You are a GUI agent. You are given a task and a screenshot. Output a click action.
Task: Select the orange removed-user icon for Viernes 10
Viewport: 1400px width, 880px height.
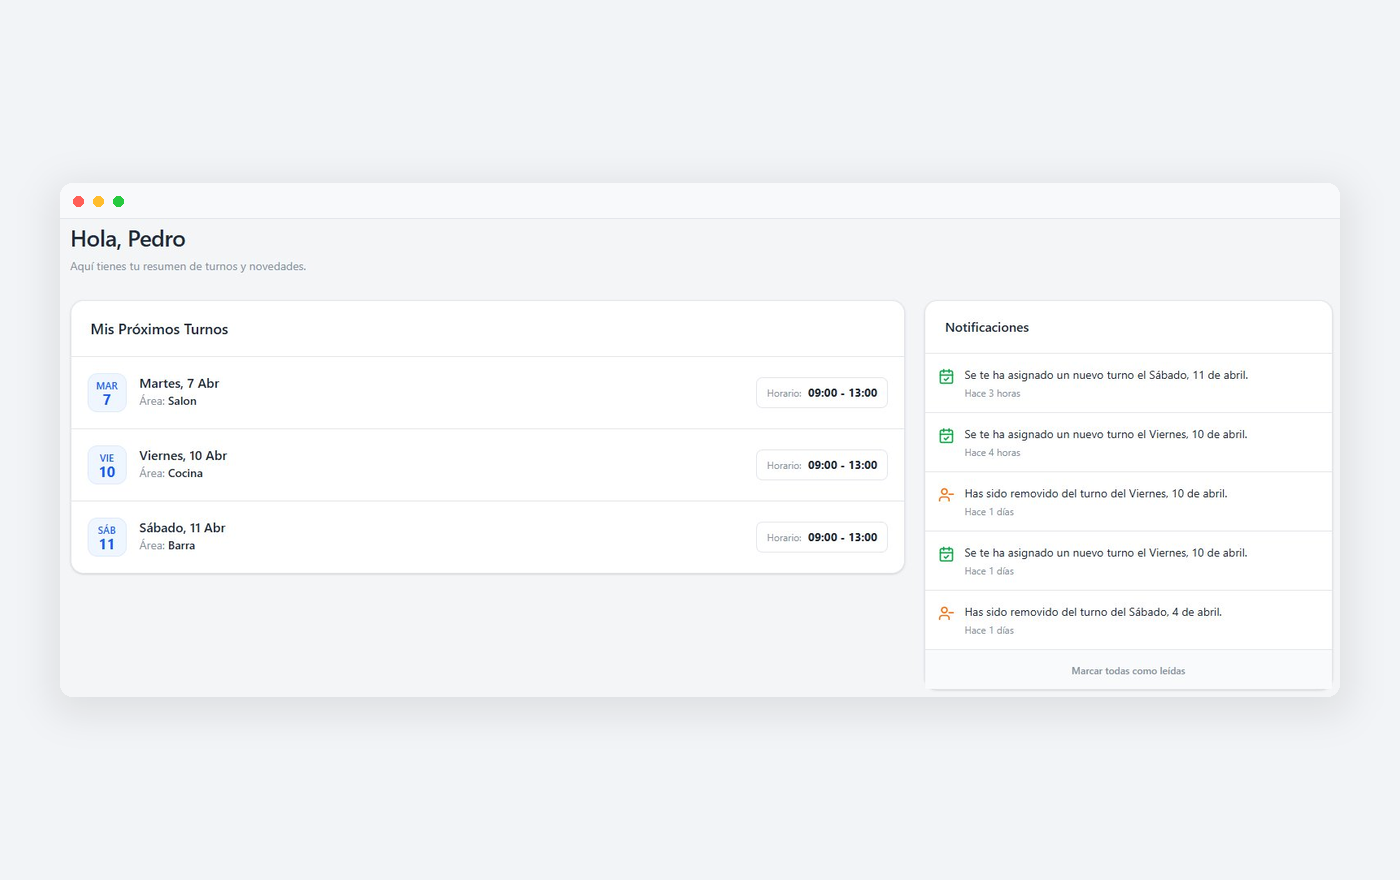tap(945, 494)
